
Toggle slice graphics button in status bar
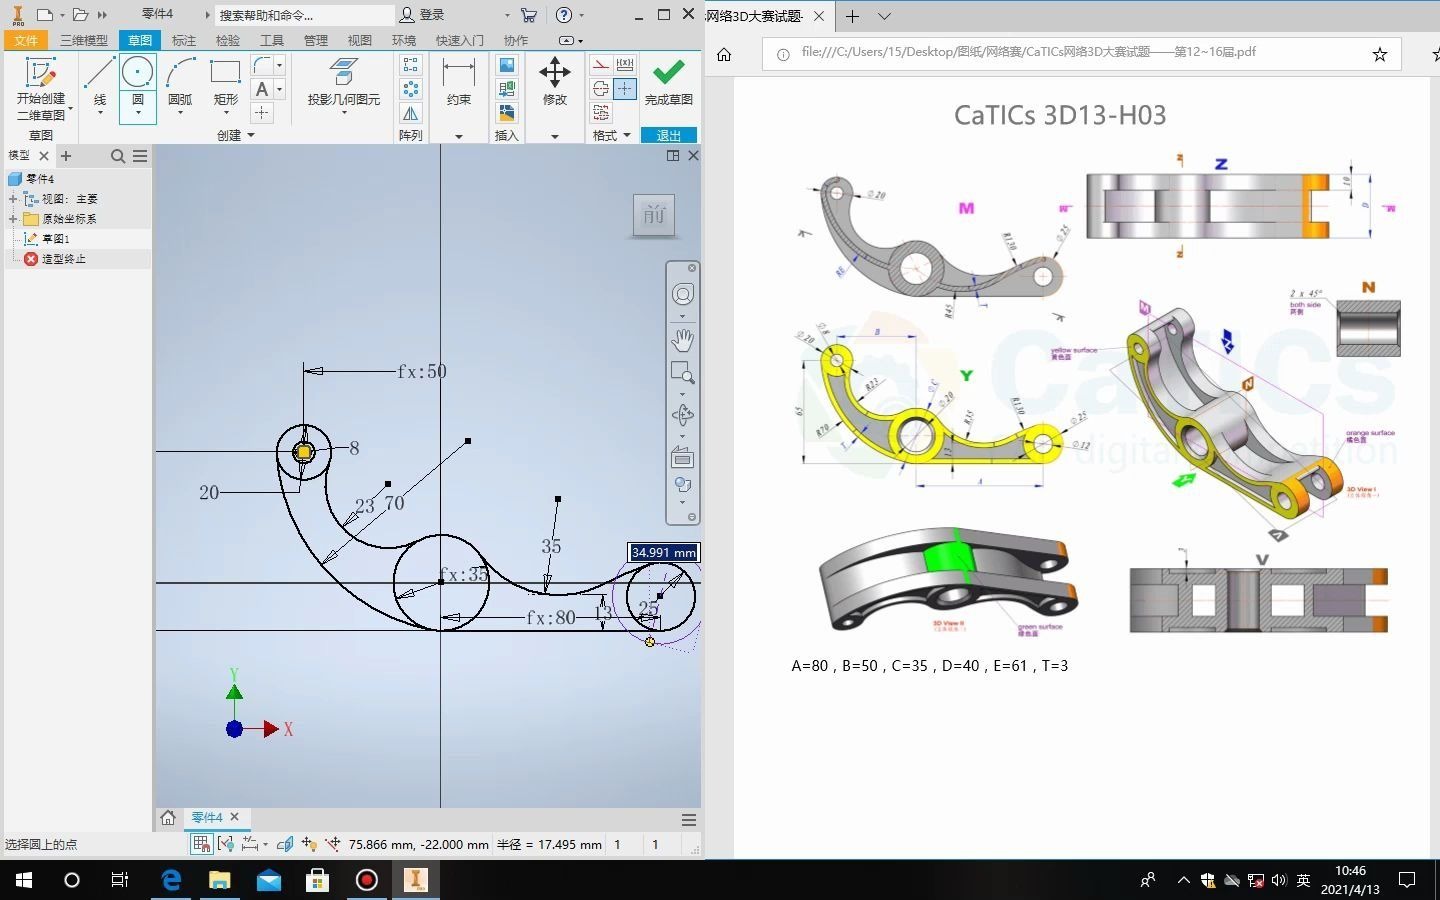[285, 844]
